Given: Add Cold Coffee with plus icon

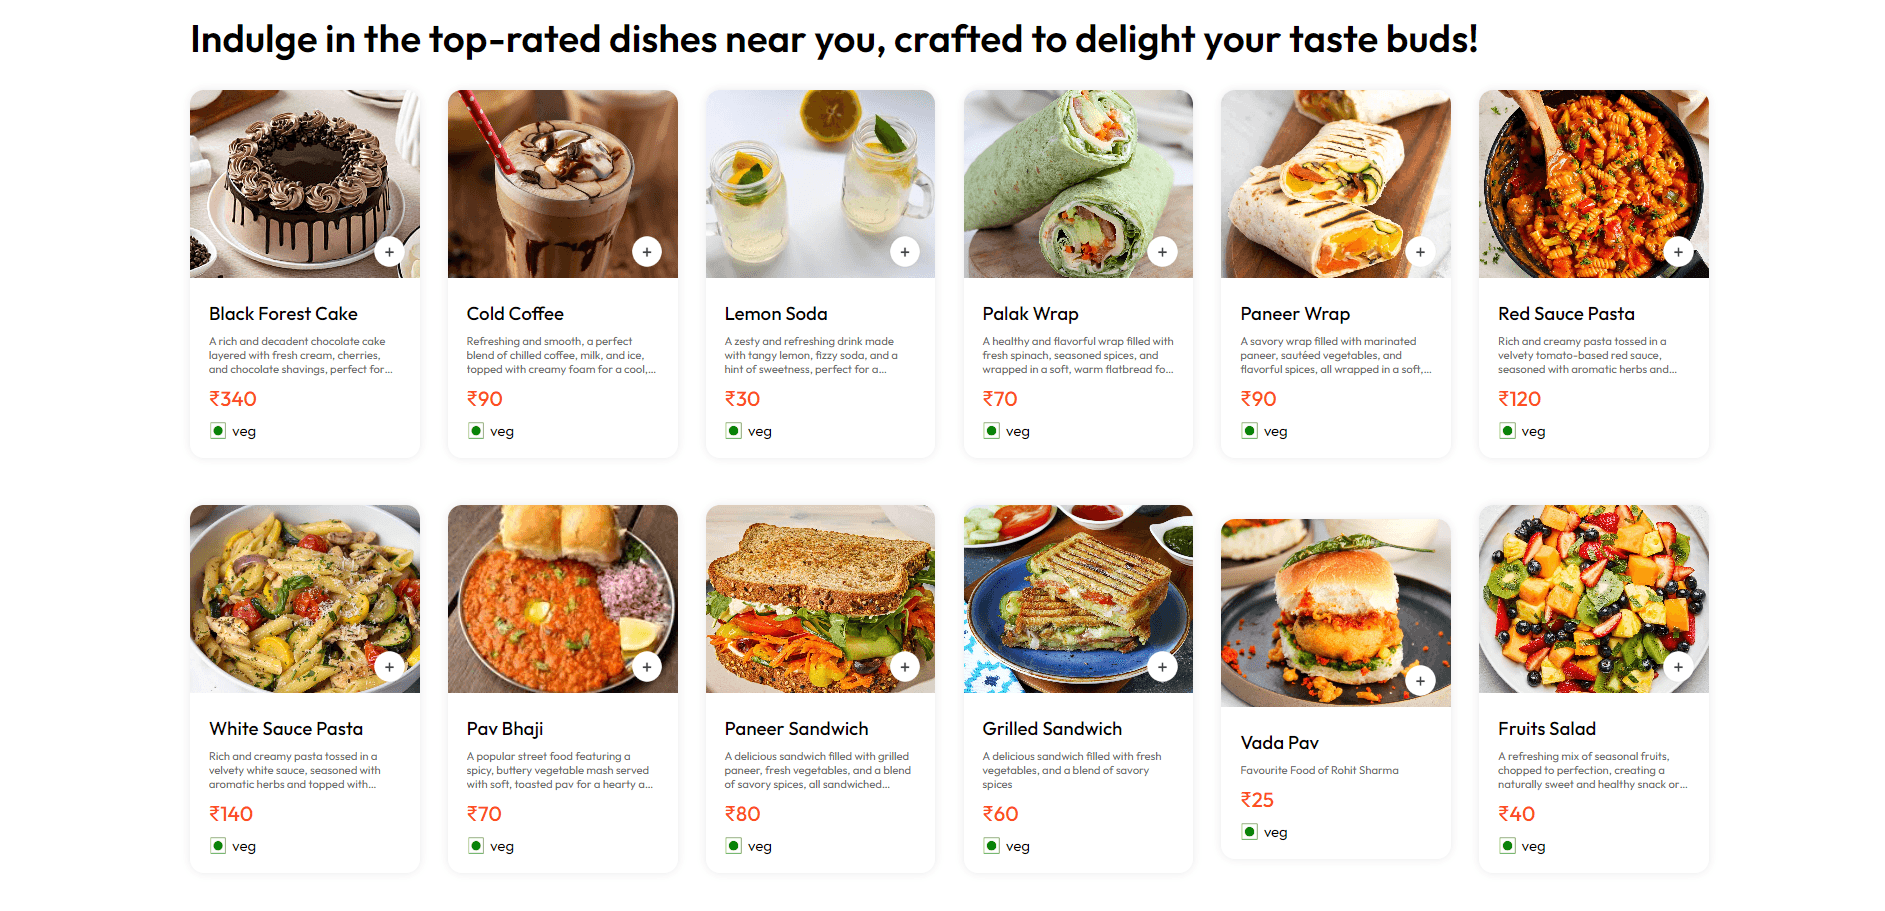Looking at the screenshot, I should [x=647, y=252].
